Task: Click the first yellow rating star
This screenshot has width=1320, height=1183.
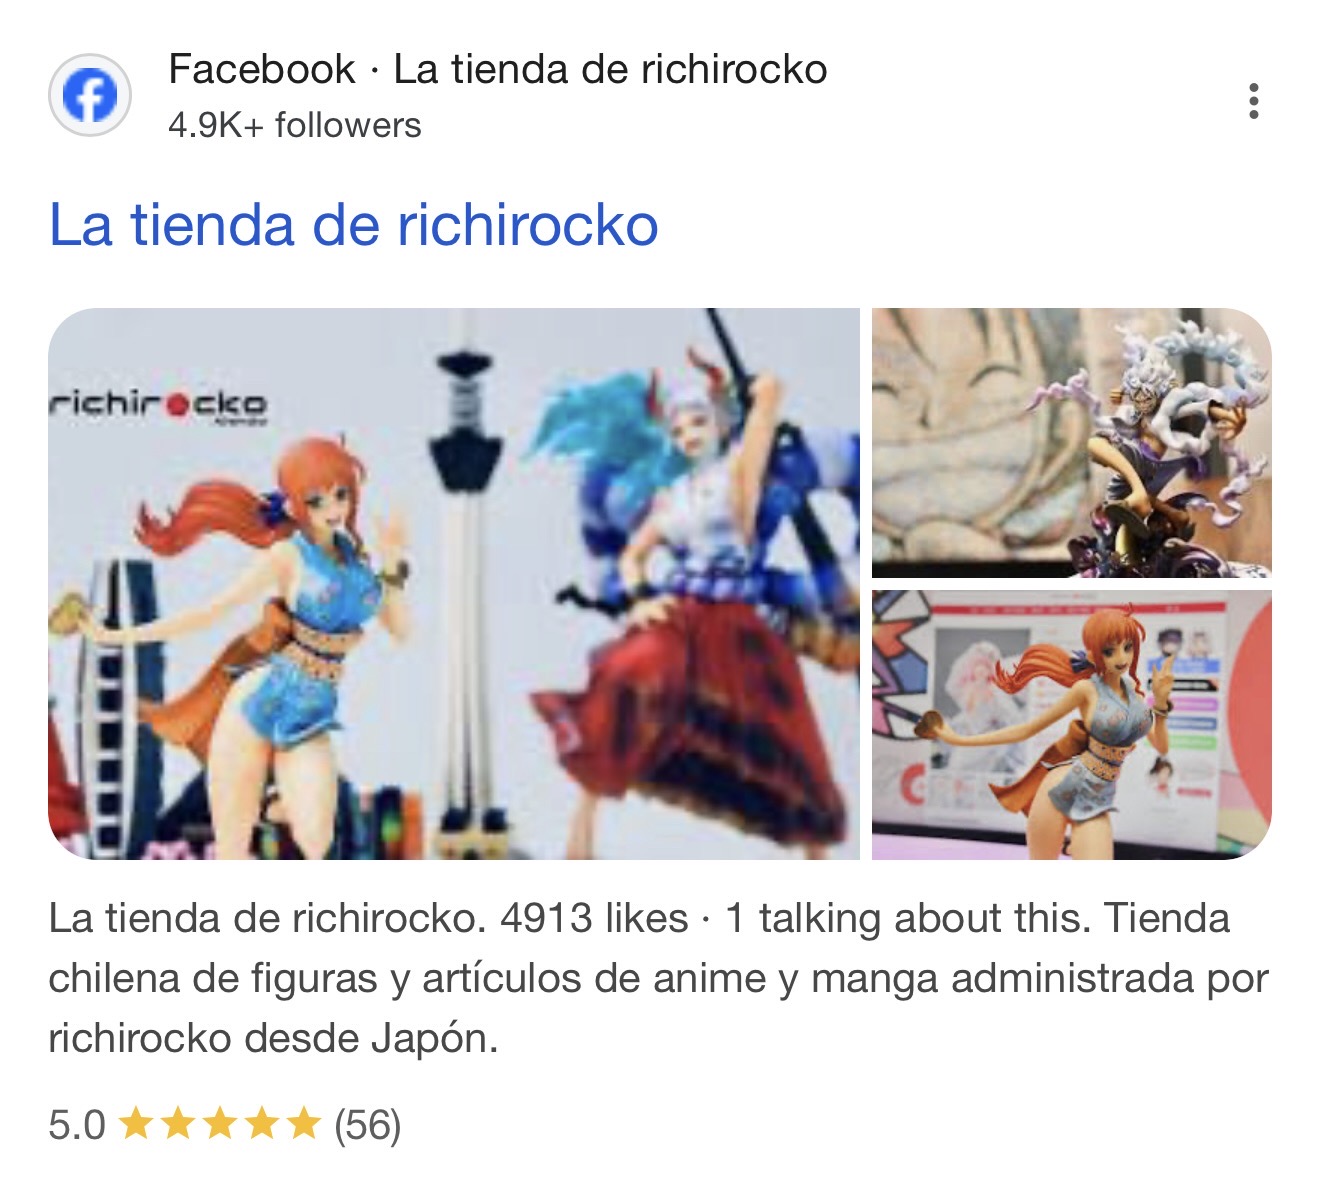Action: [x=135, y=1124]
